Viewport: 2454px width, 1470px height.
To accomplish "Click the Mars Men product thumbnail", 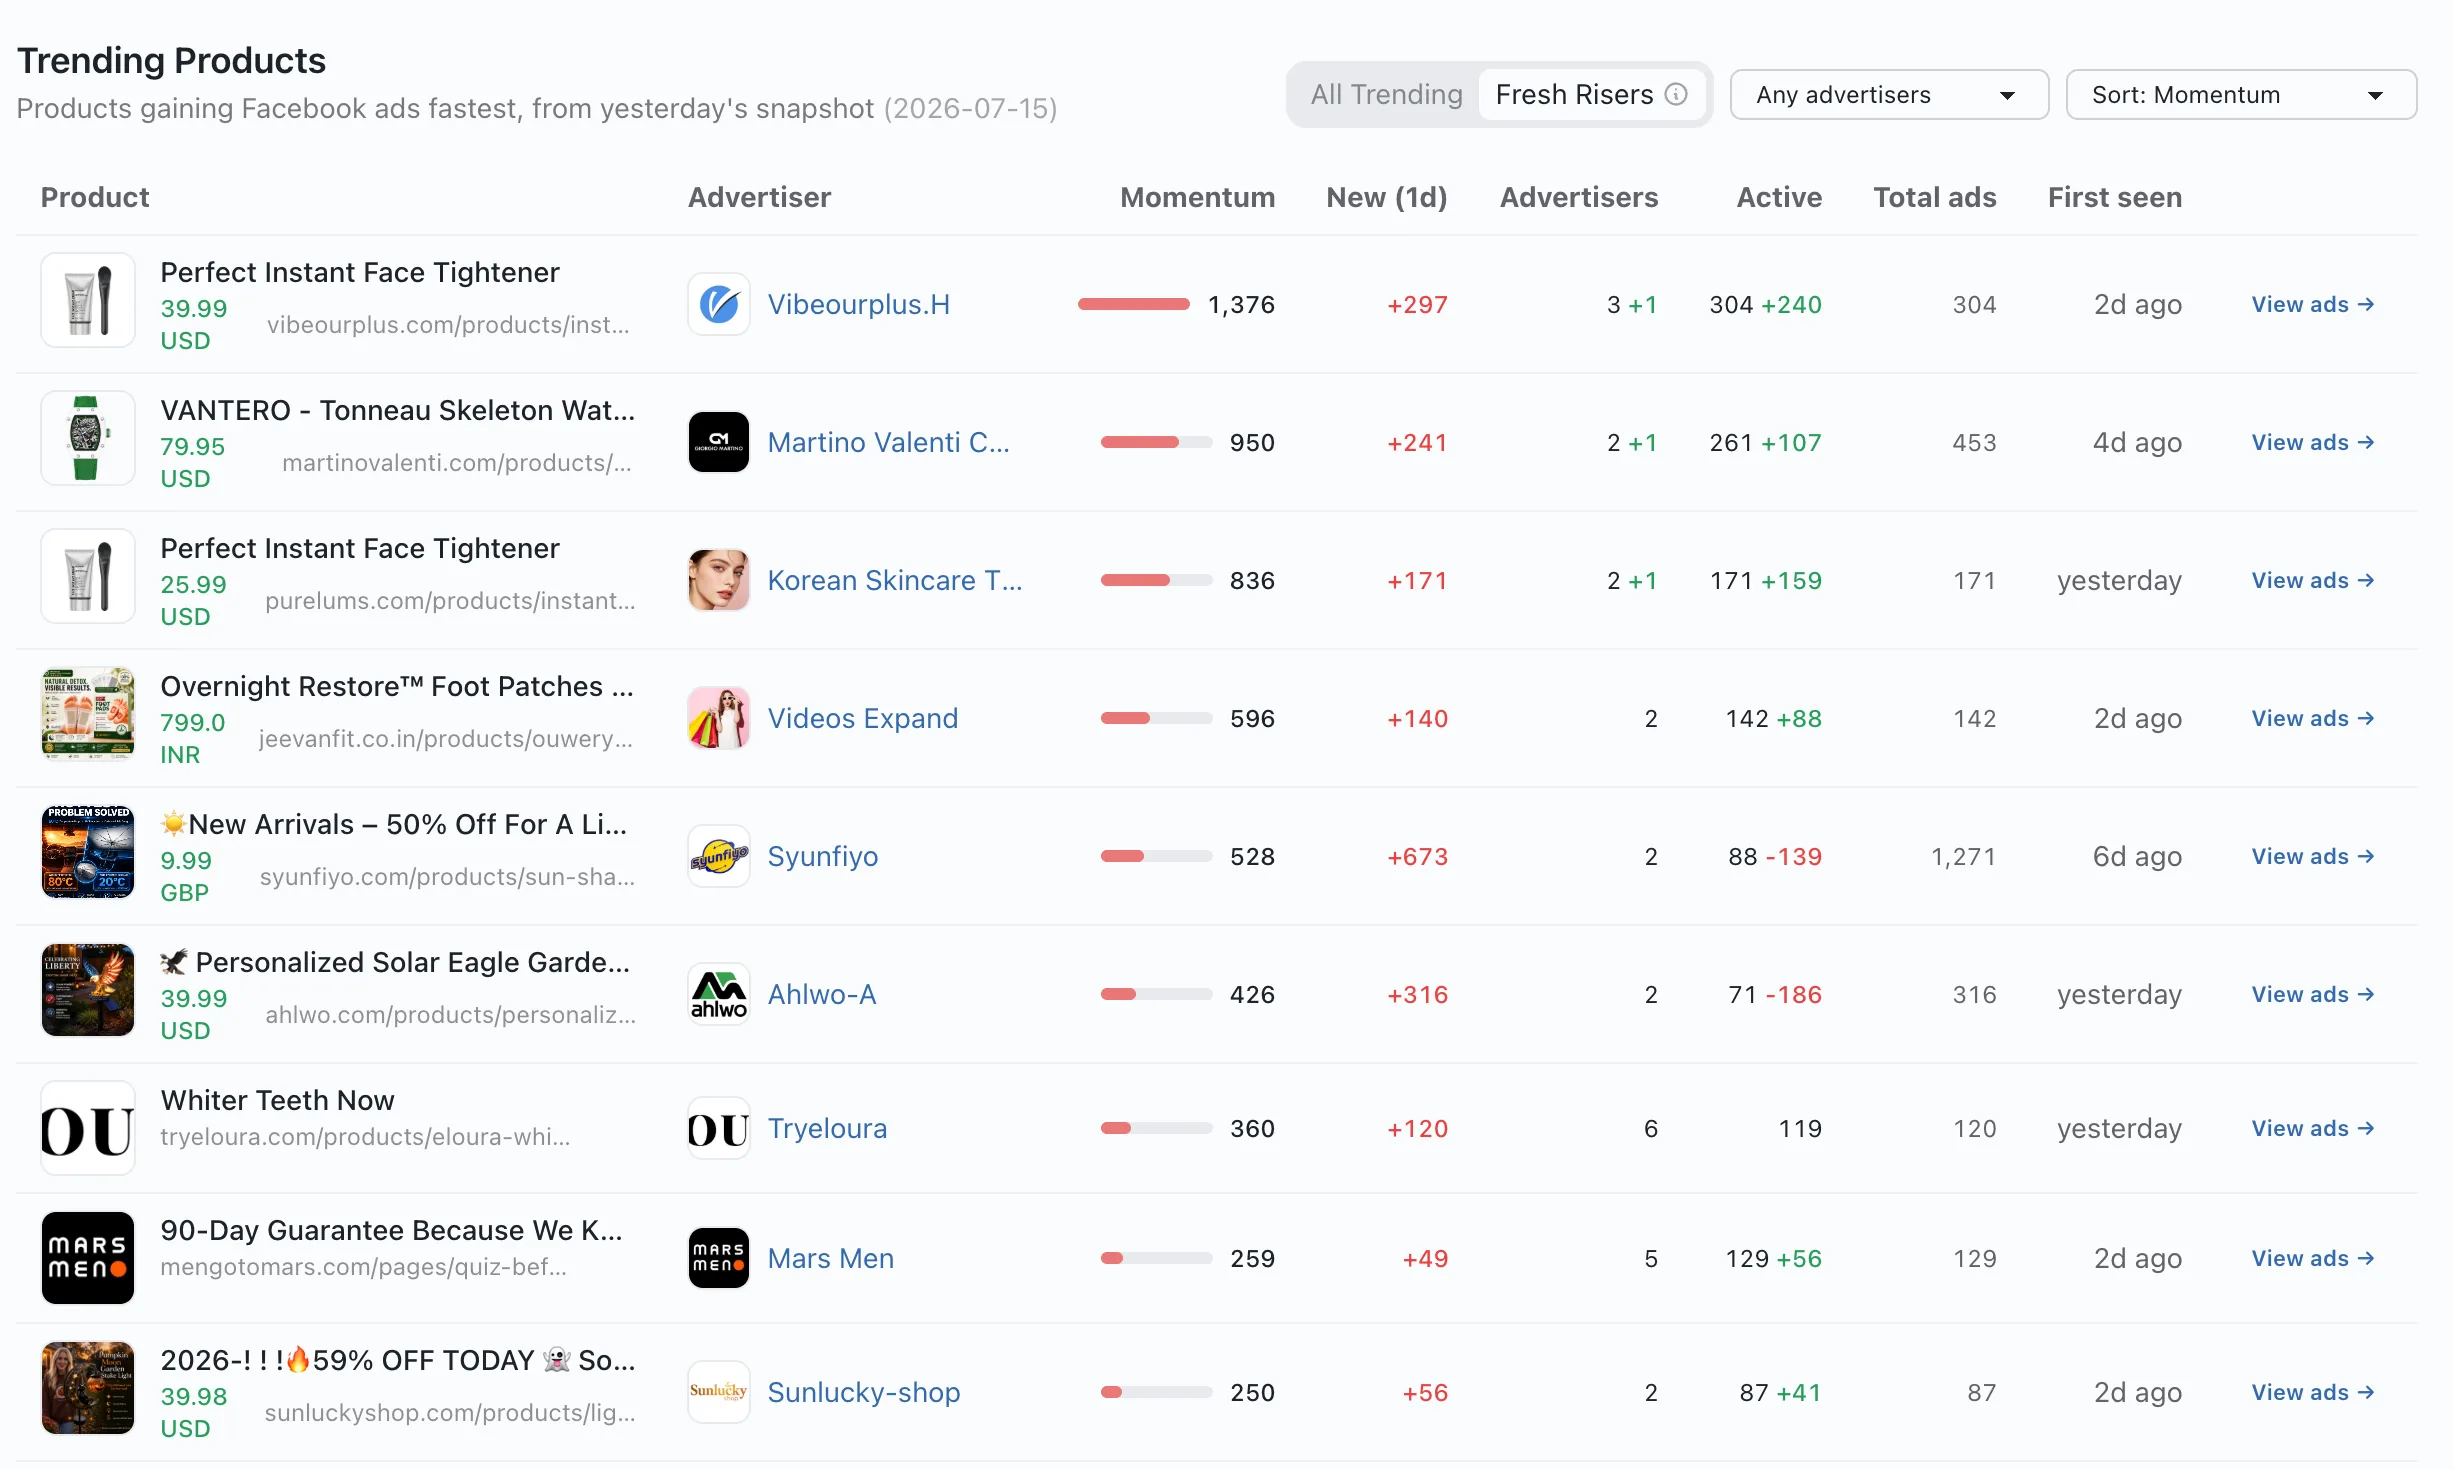I will click(x=88, y=1258).
